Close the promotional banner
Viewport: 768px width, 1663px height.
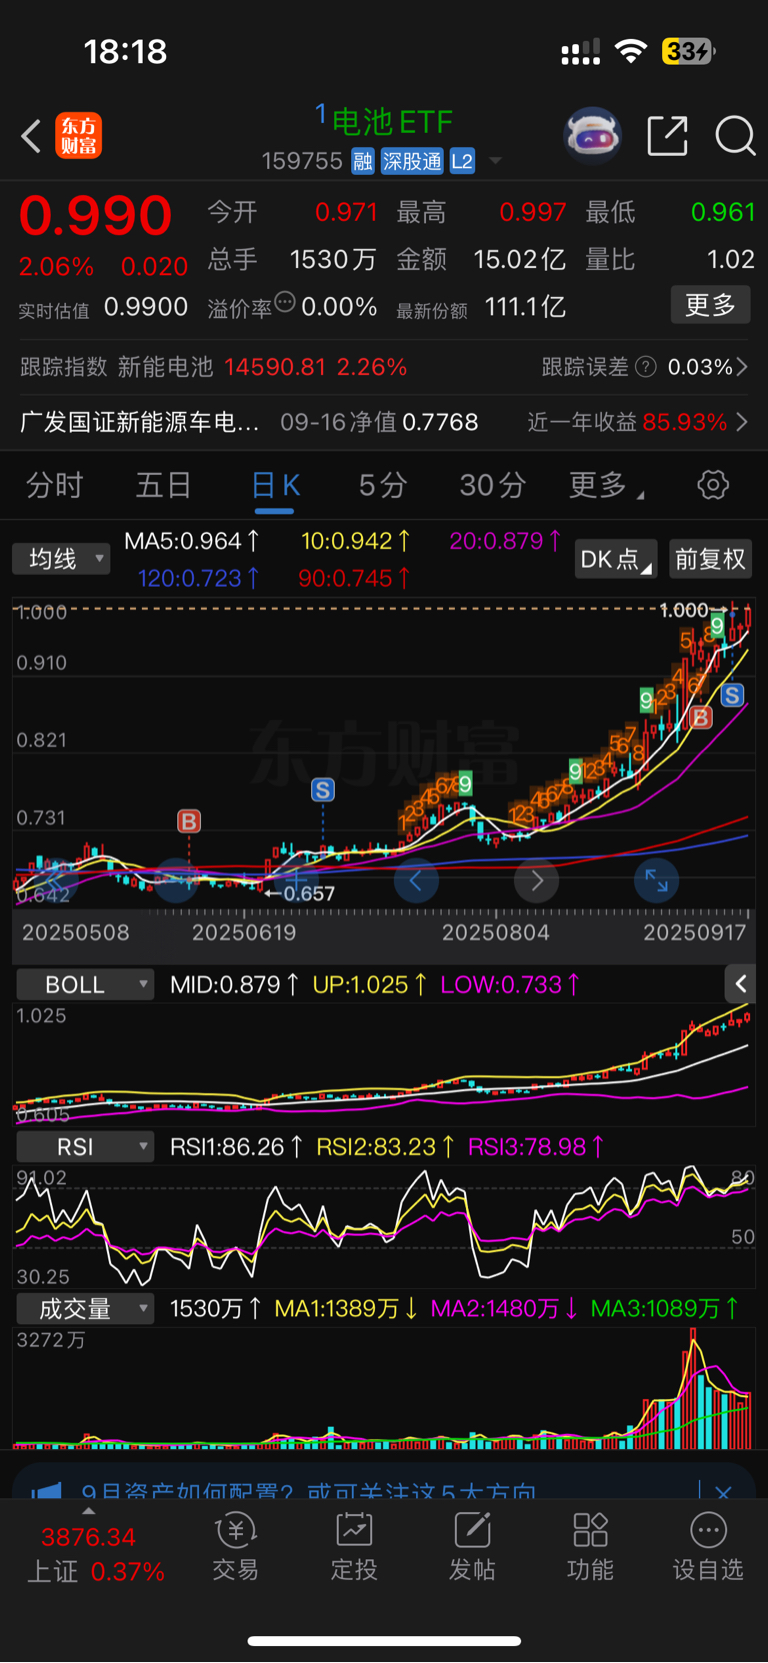click(723, 1492)
